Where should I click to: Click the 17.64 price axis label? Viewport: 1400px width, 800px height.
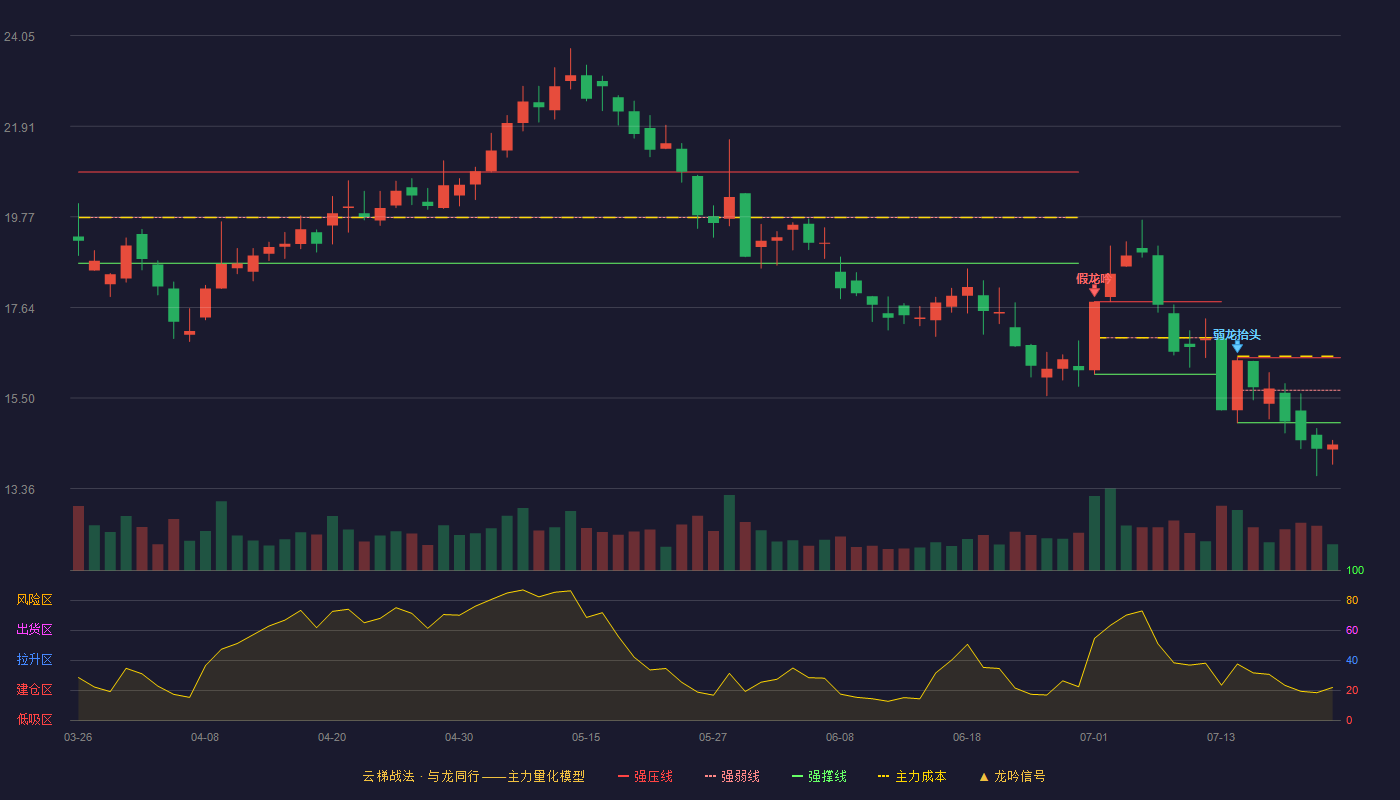point(19,309)
